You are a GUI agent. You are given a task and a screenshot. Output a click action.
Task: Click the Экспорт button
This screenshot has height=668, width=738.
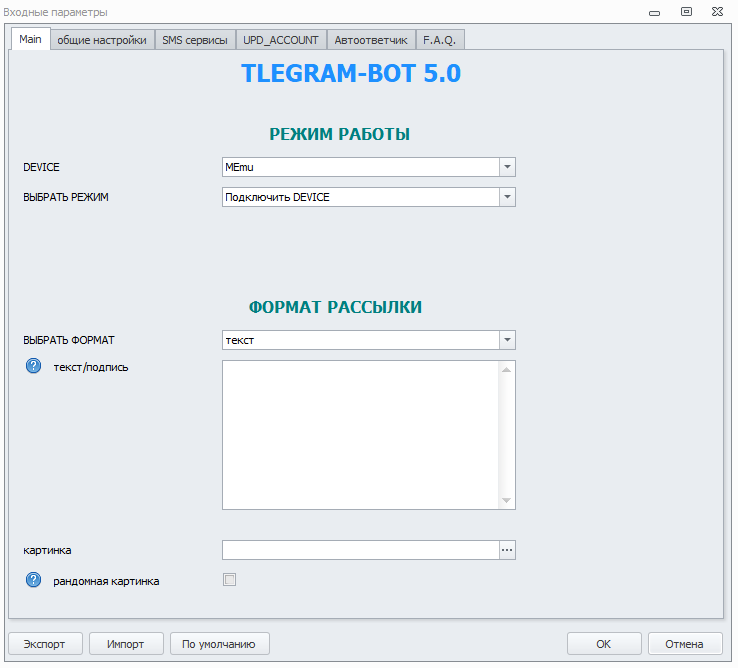(x=45, y=644)
